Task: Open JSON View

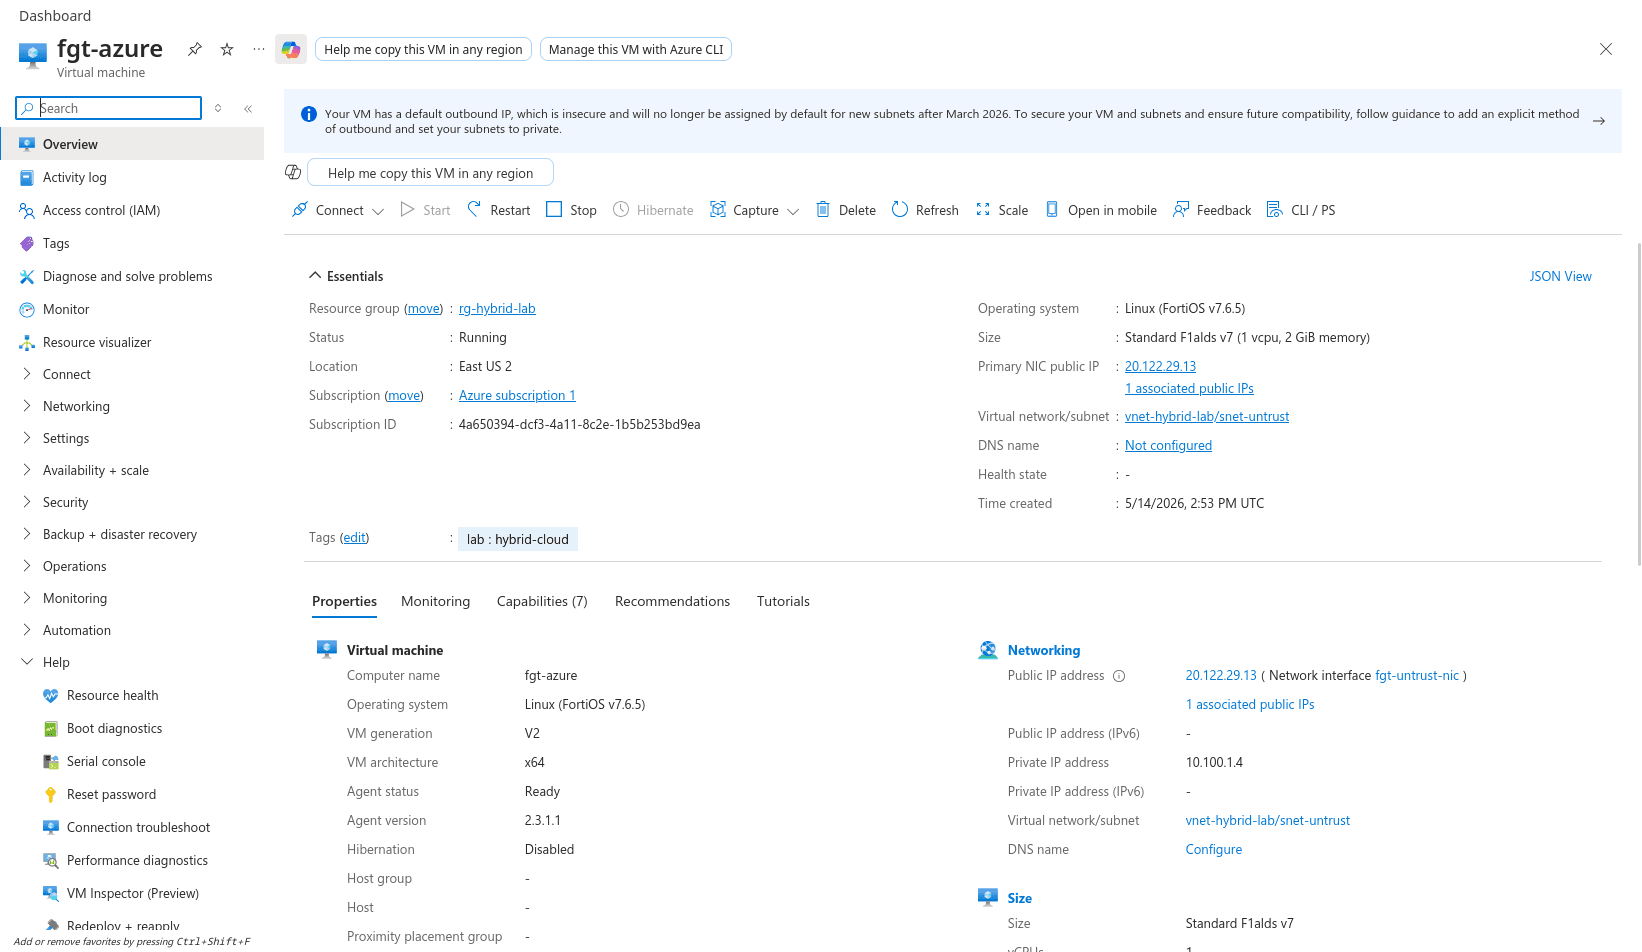Action: (x=1560, y=276)
